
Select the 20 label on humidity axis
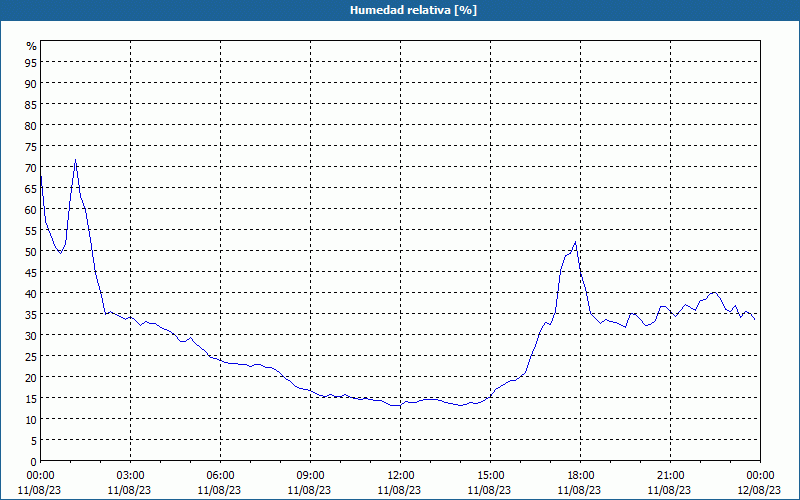coord(31,378)
